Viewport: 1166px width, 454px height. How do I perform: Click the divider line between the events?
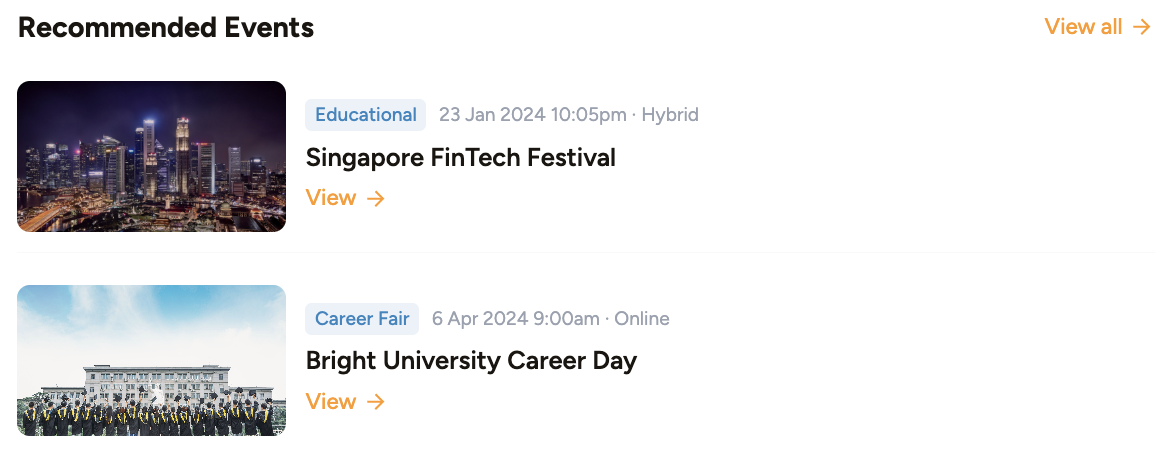click(585, 253)
